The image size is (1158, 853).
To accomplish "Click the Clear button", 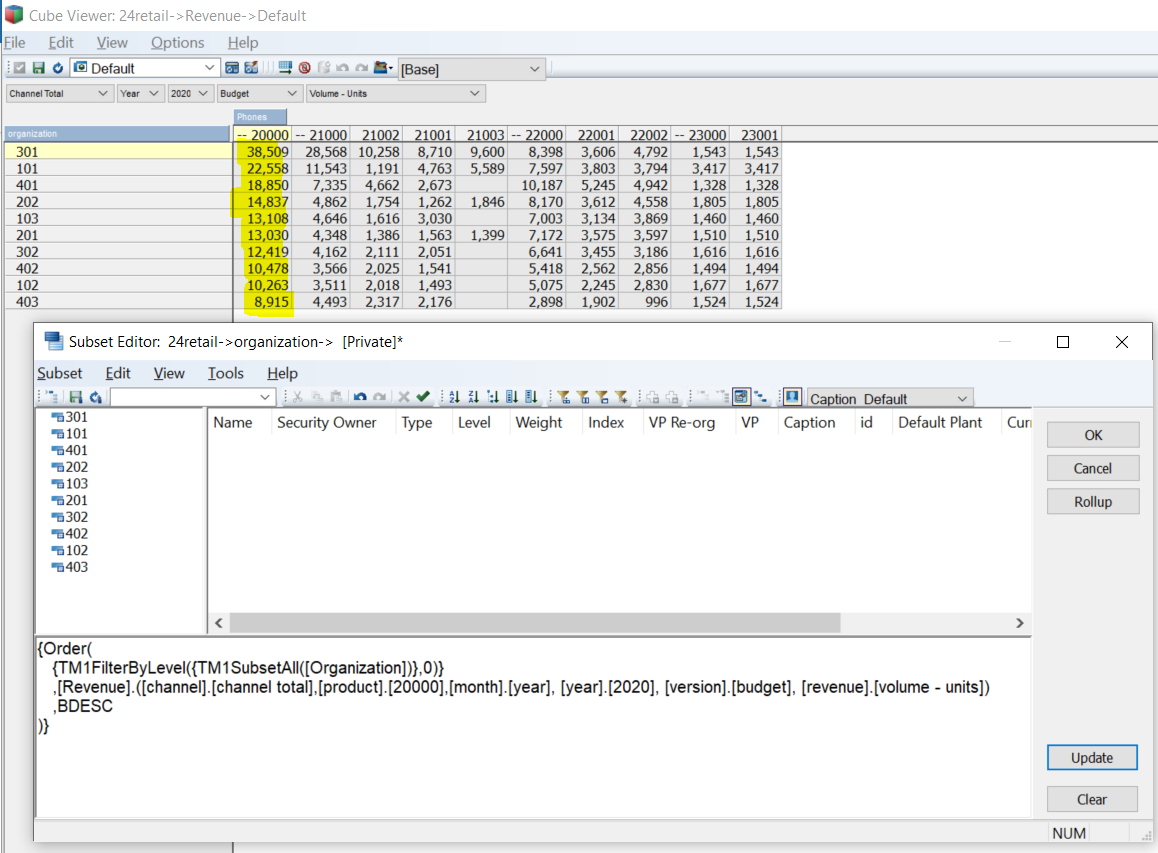I will [x=1092, y=799].
